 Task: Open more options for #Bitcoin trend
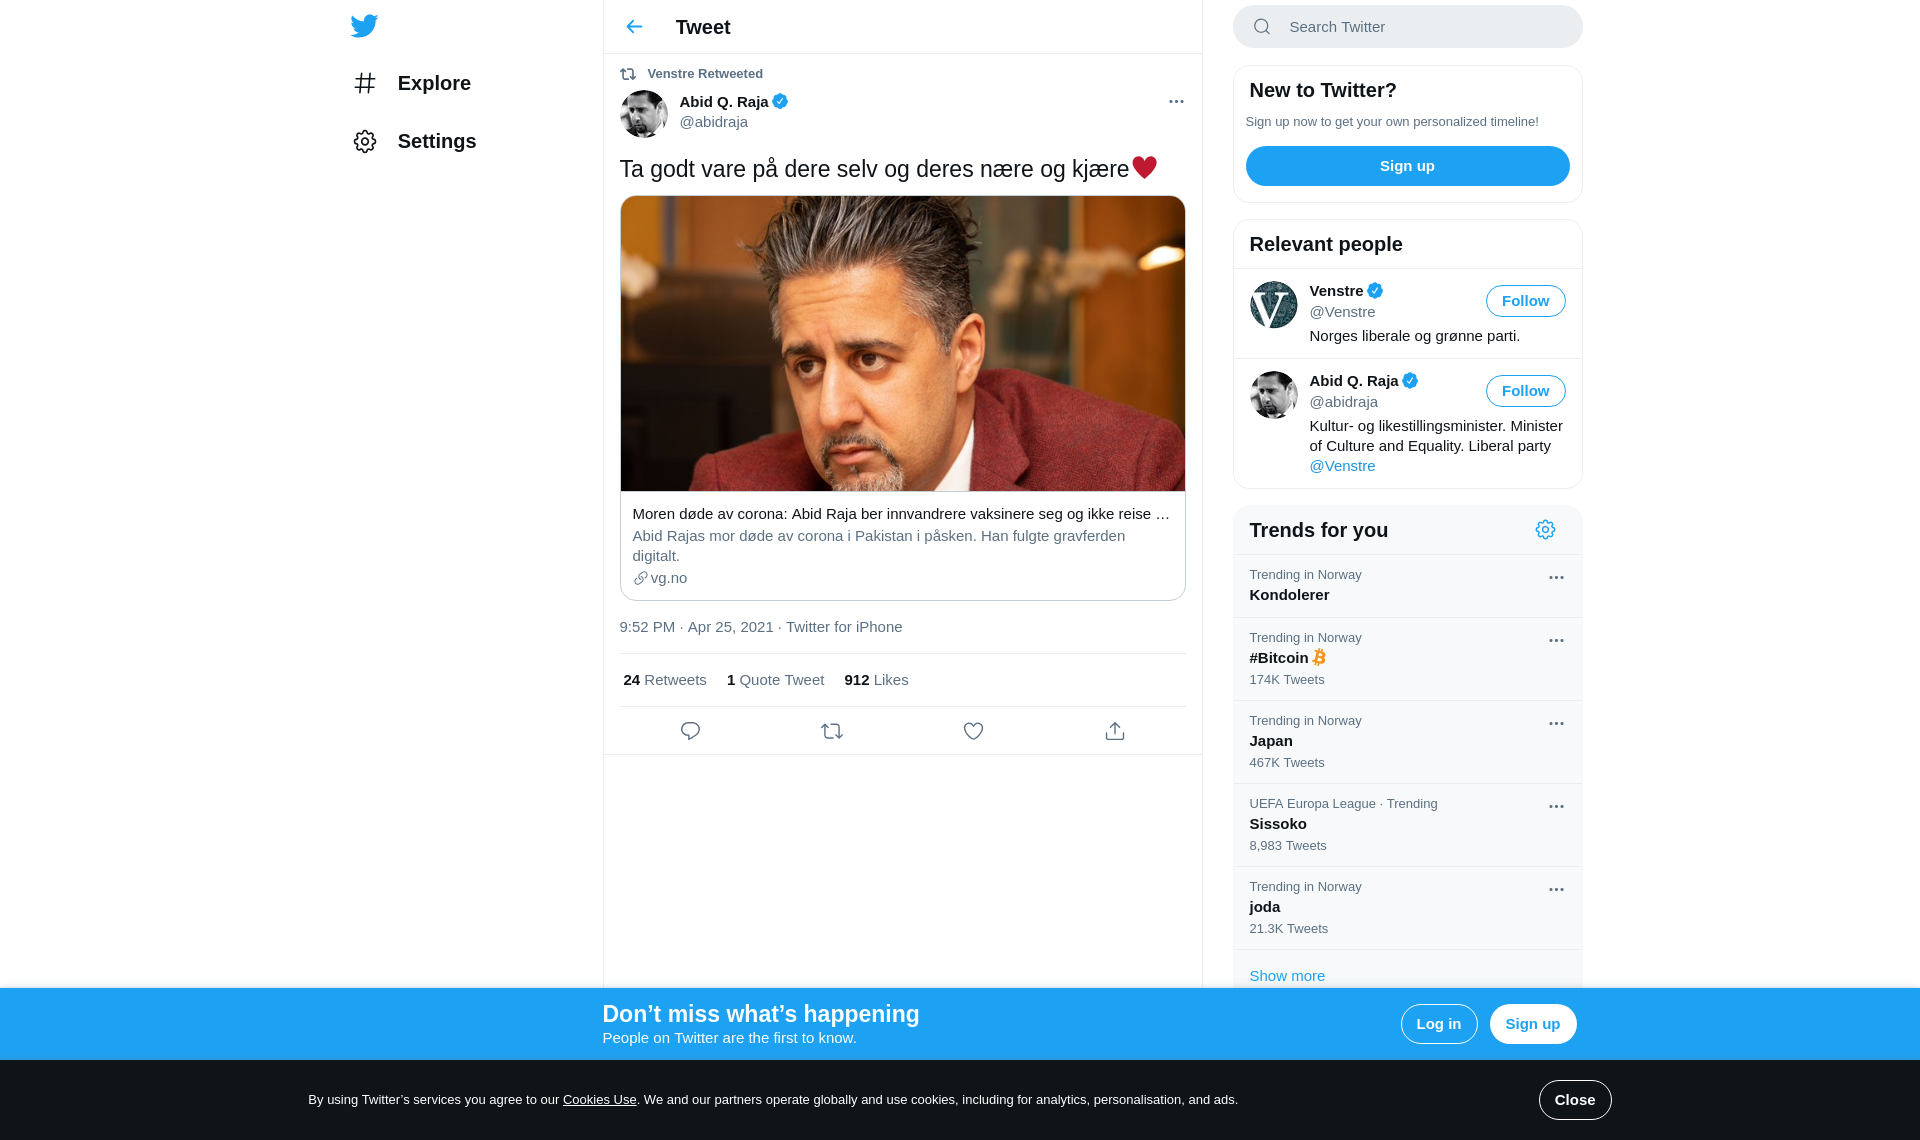(1556, 641)
